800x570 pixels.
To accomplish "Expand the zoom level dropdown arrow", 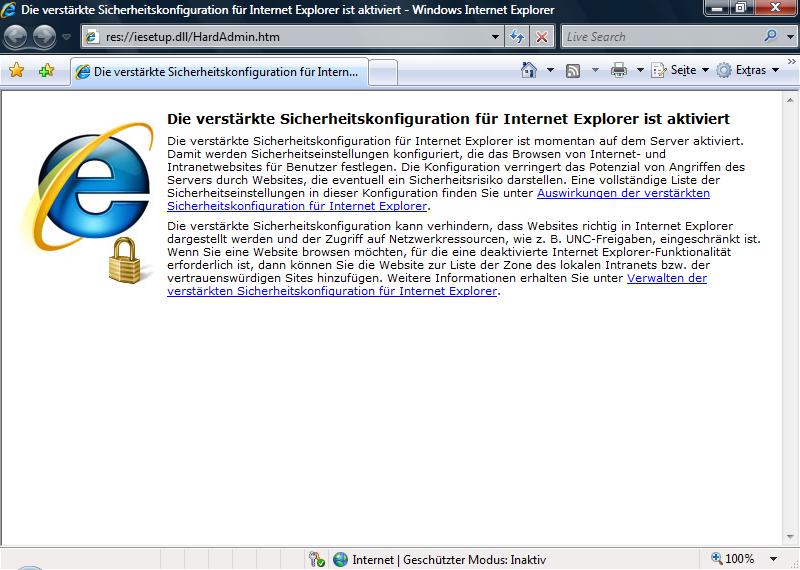I will point(773,559).
